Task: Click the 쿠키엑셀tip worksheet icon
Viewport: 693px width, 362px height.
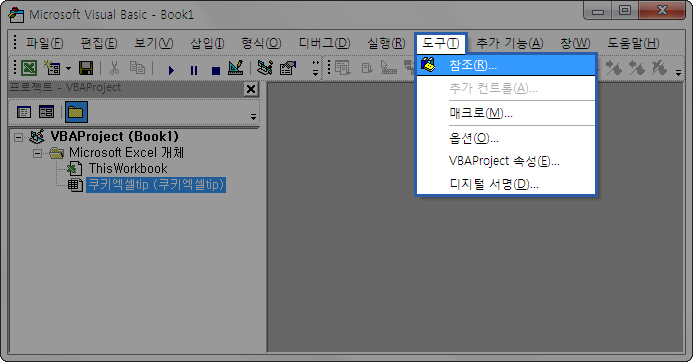Action: [x=75, y=185]
